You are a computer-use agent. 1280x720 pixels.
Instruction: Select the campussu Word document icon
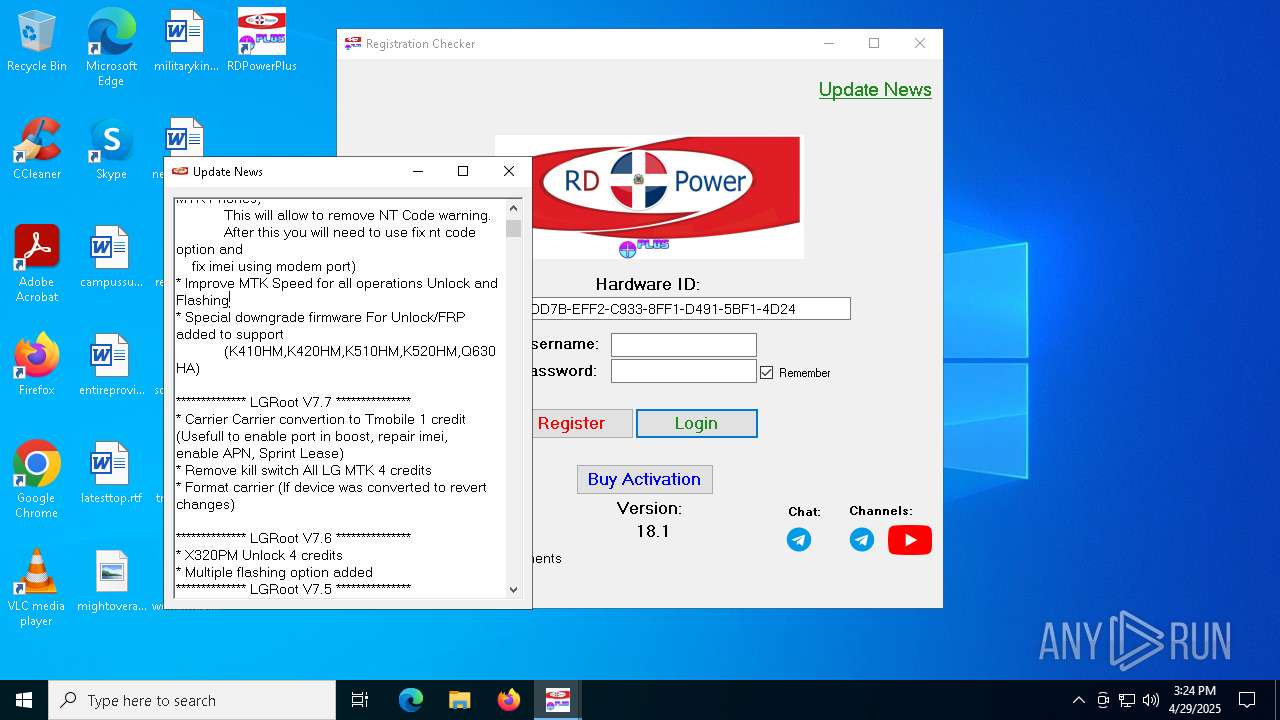[x=111, y=258]
